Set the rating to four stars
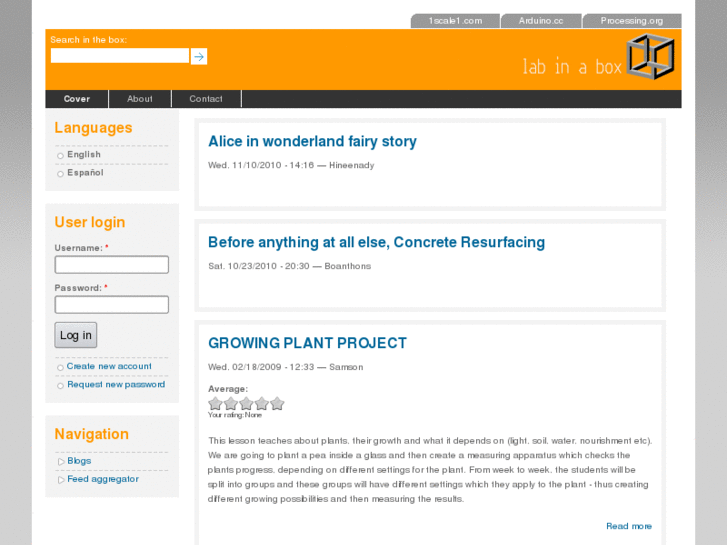The width and height of the screenshot is (727, 545). tap(262, 404)
